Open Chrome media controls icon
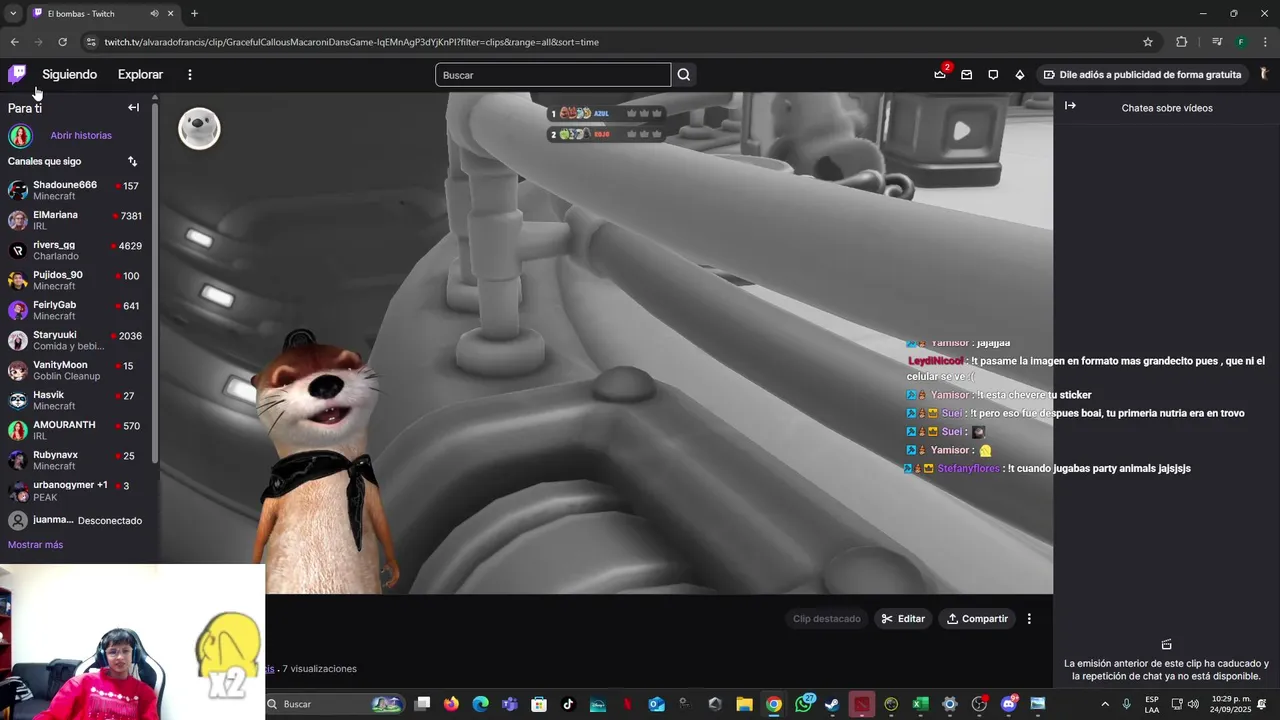This screenshot has height=720, width=1280. click(x=1217, y=42)
